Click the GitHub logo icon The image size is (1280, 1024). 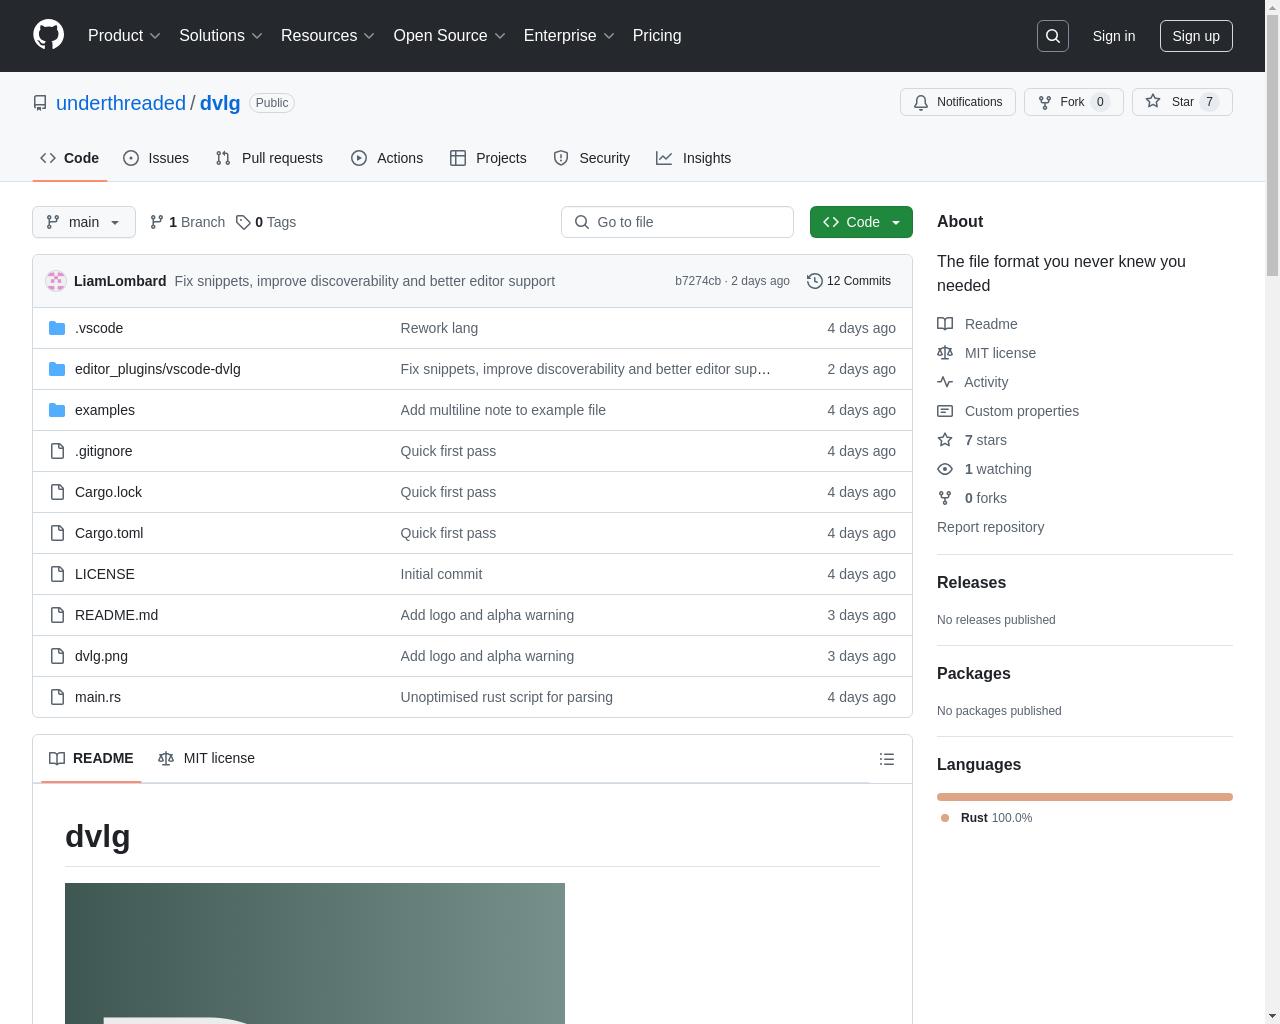[x=48, y=35]
